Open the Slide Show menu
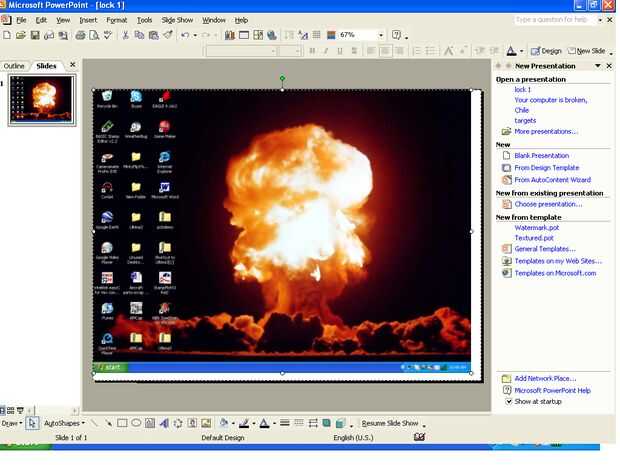Image resolution: width=620 pixels, height=465 pixels. point(177,20)
